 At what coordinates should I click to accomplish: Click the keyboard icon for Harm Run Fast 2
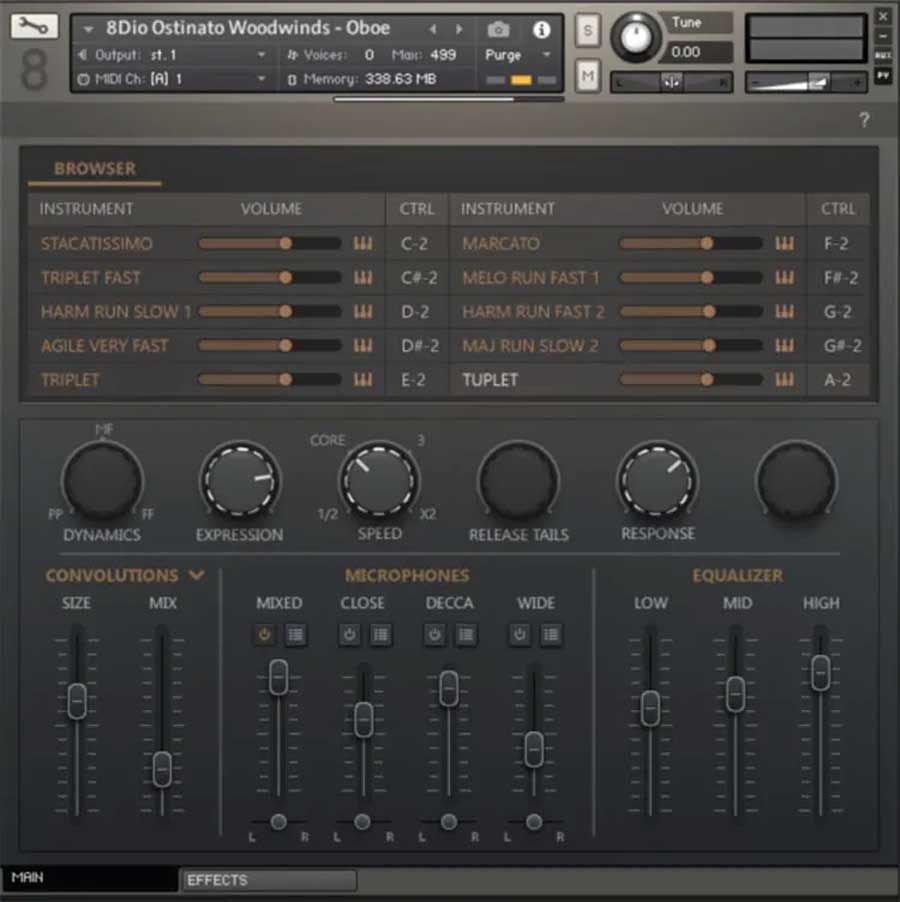click(784, 312)
